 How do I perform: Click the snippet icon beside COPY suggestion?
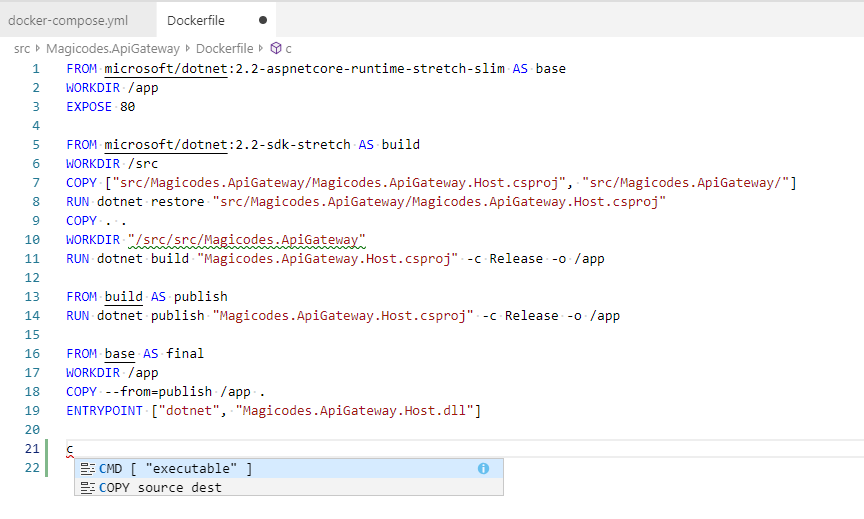pyautogui.click(x=88, y=487)
